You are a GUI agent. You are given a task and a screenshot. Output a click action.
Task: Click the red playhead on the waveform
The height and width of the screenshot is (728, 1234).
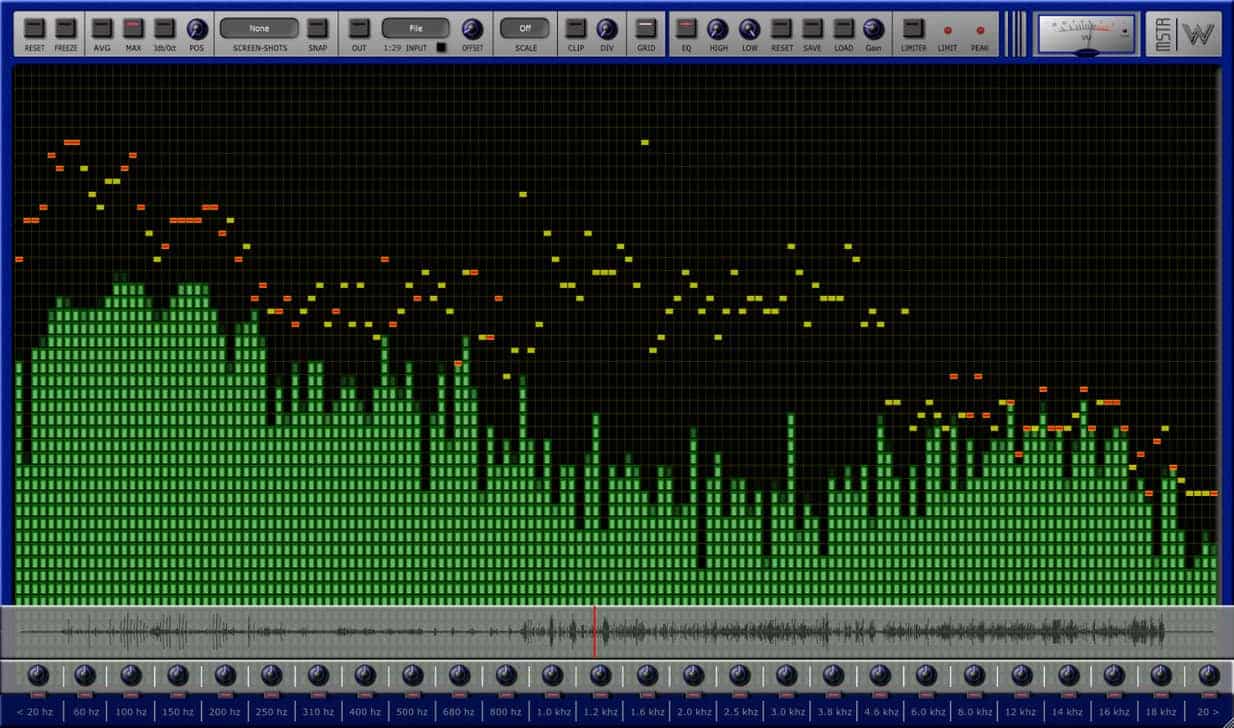coord(594,631)
